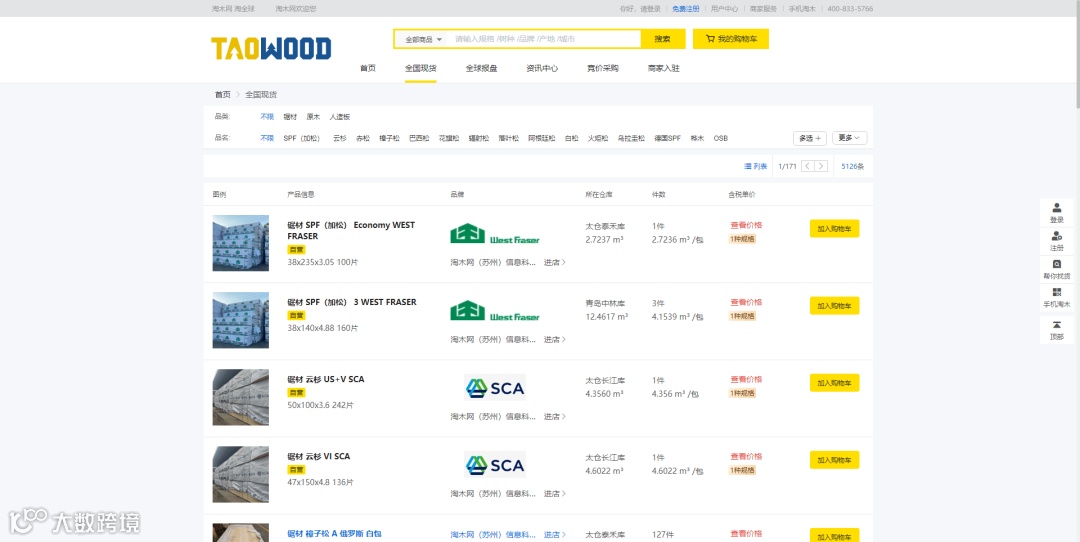Switch to 列表 list view
The height and width of the screenshot is (542, 1080).
tap(756, 166)
